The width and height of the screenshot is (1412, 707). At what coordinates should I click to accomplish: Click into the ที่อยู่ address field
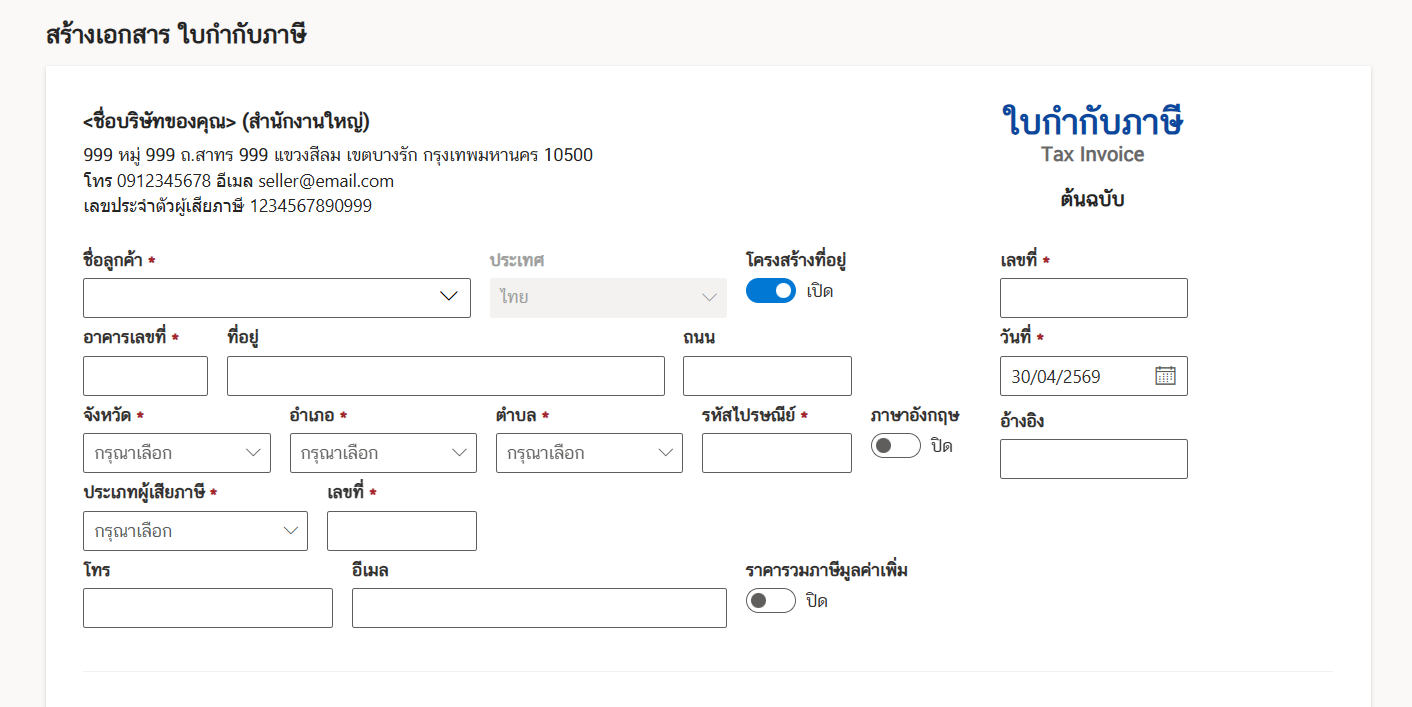click(445, 376)
